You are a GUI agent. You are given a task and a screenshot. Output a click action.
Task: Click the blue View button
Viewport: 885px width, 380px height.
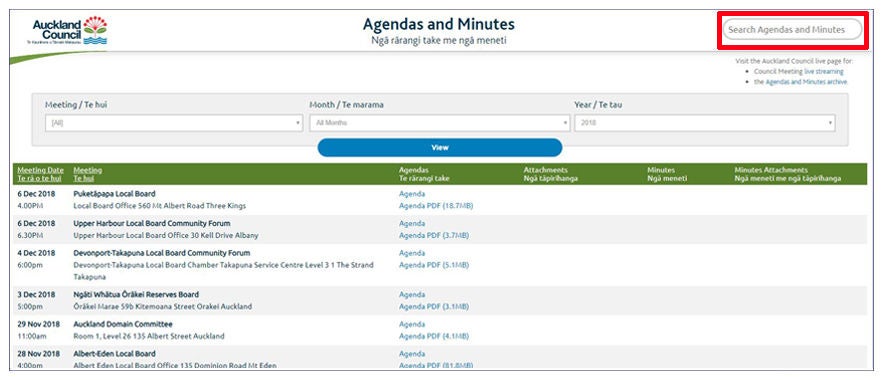[x=440, y=147]
